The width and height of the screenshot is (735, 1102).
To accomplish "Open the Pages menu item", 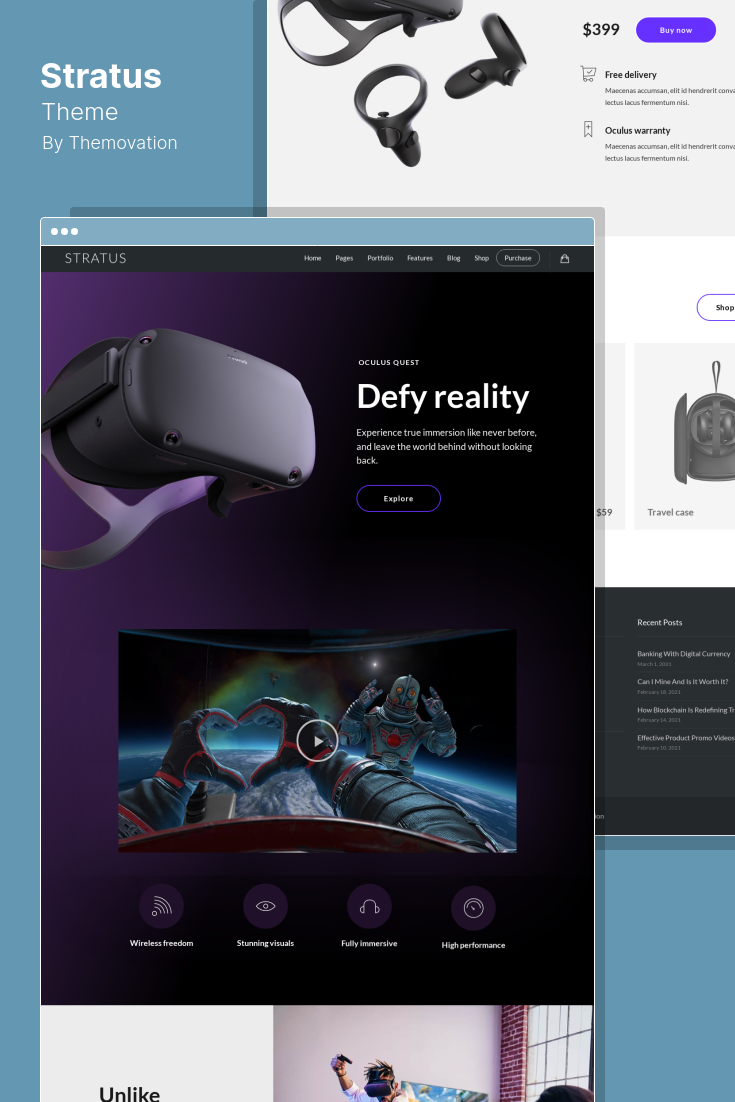I will point(344,259).
